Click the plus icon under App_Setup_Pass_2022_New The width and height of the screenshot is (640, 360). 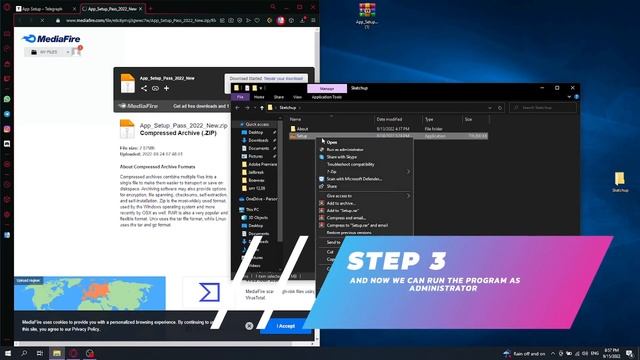(167, 88)
